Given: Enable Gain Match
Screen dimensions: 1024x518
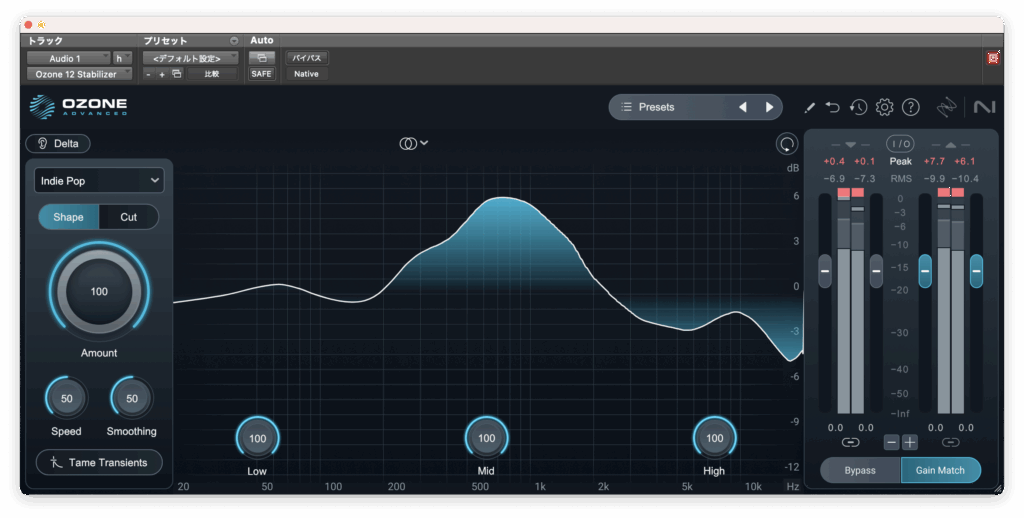Looking at the screenshot, I should point(940,470).
